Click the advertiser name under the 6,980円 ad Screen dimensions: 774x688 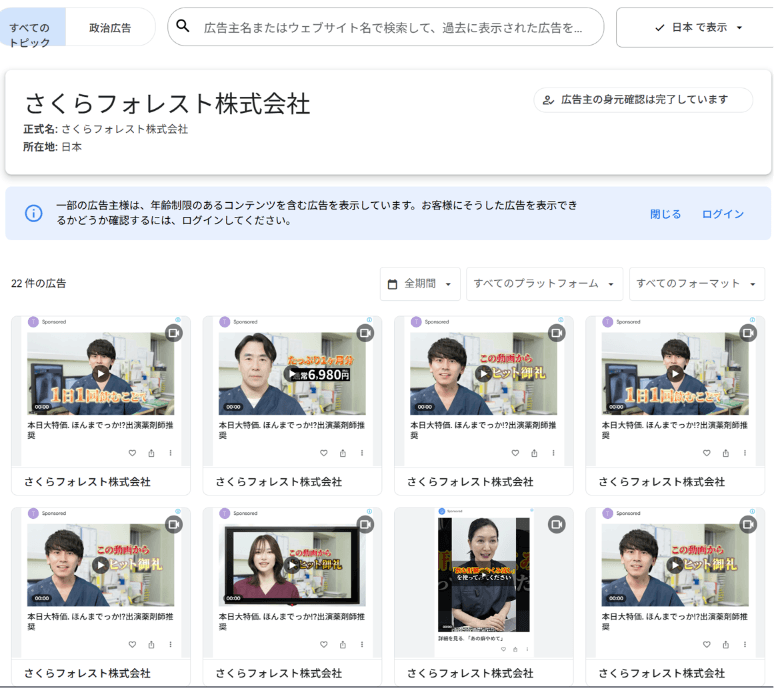[x=279, y=482]
